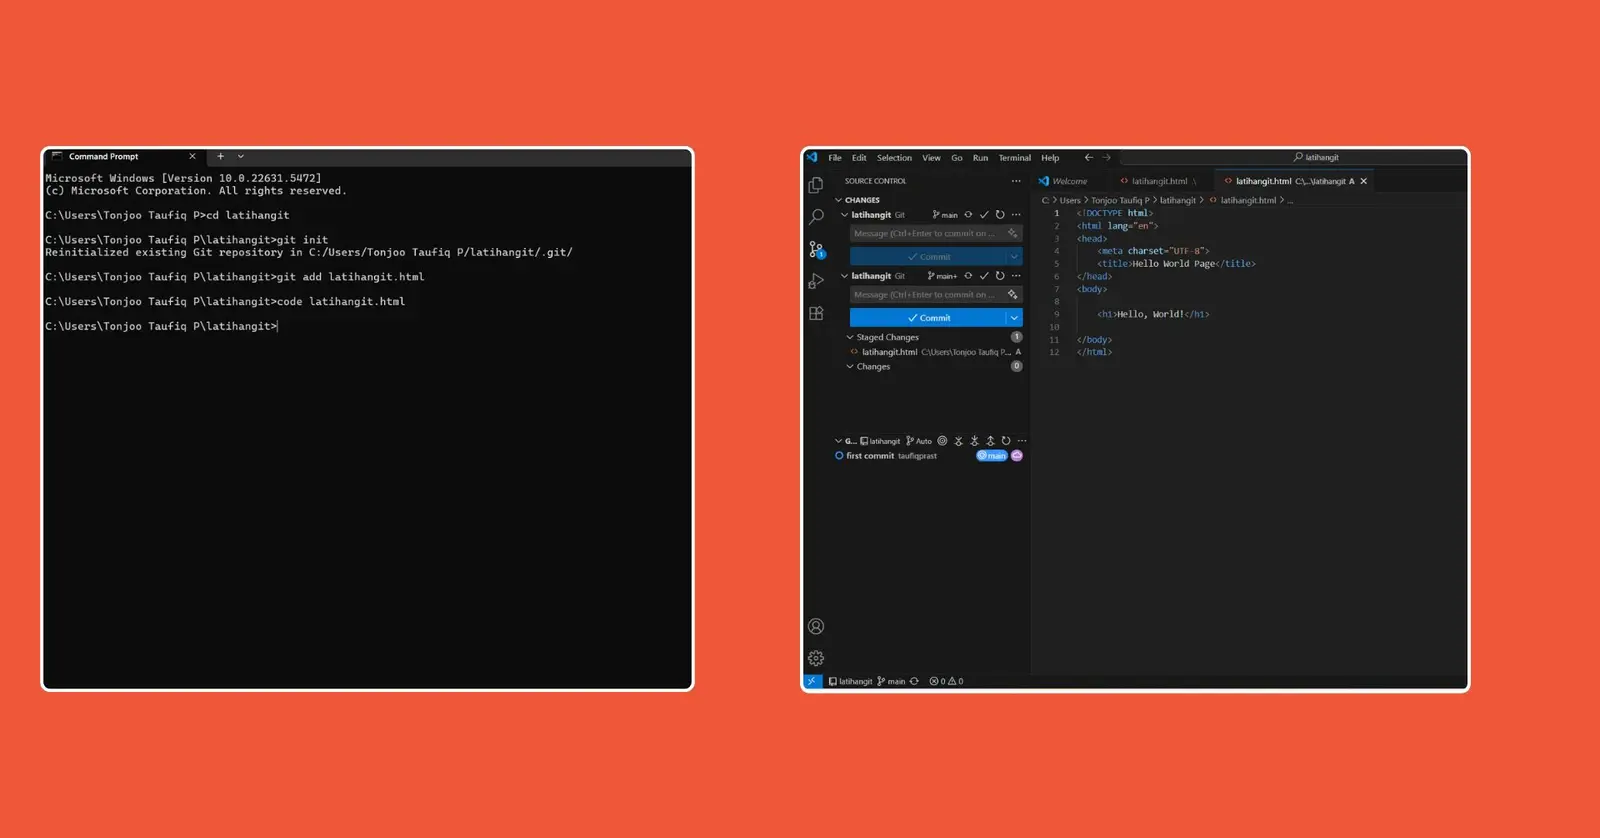Collapse the Graph section
Viewport: 1600px width, 838px height.
tap(839, 441)
